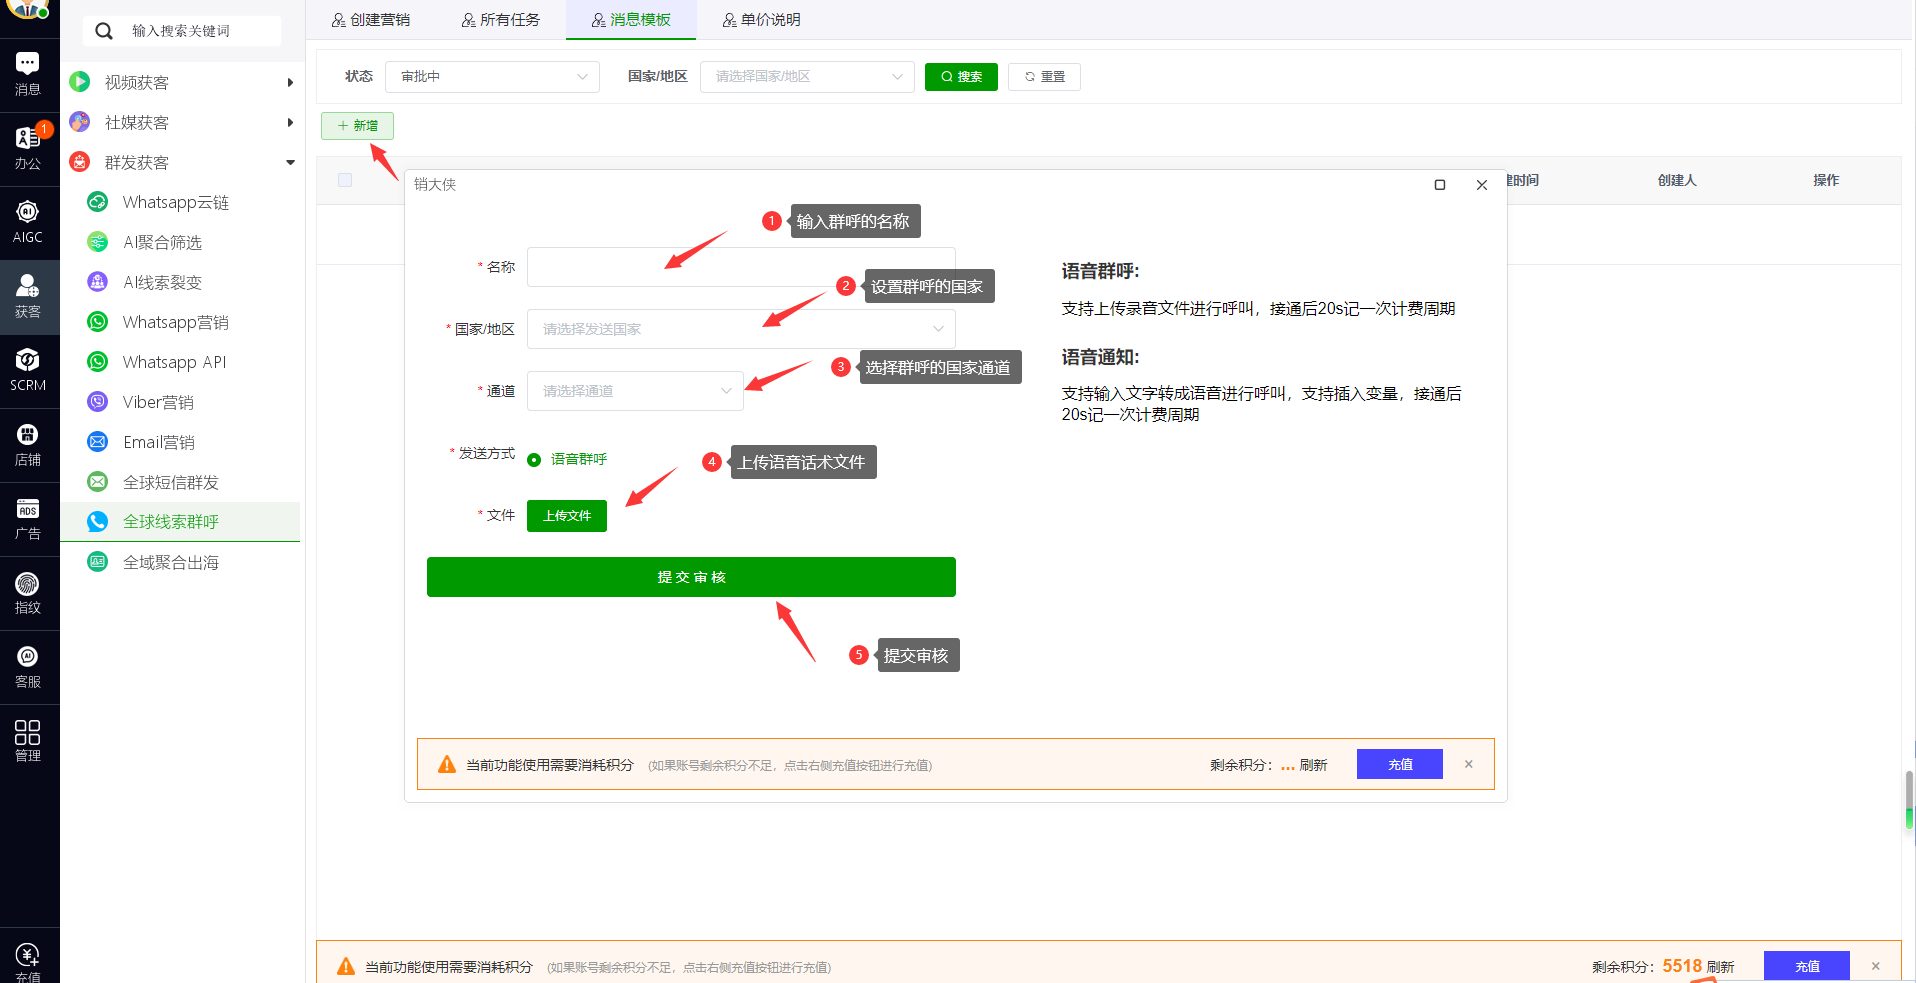Open the 办公 office sidebar icon
This screenshot has height=983, width=1916.
click(x=28, y=148)
